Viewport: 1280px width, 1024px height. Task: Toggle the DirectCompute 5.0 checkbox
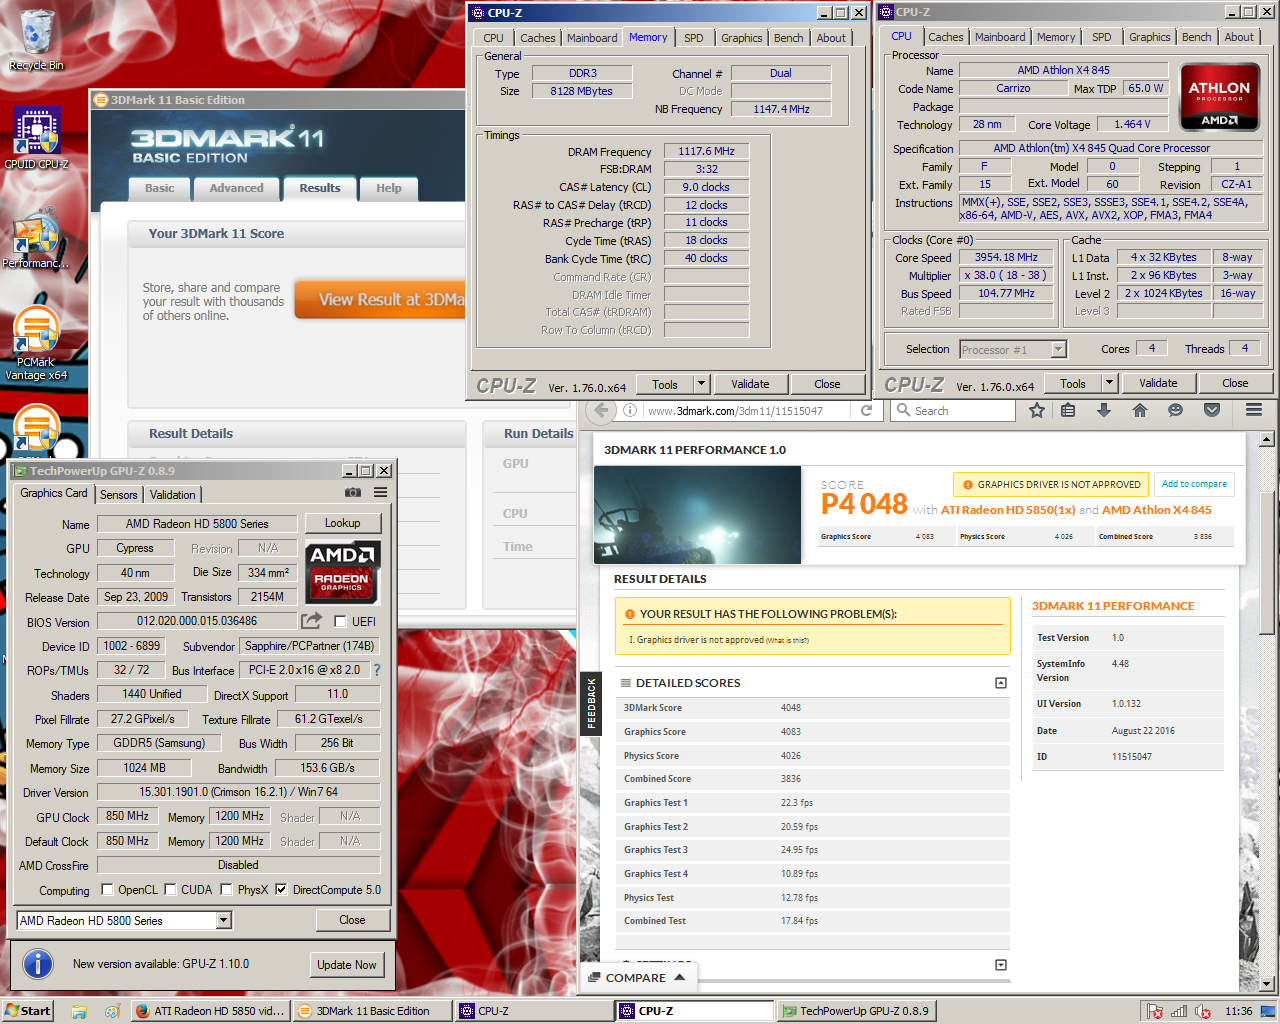pos(281,889)
